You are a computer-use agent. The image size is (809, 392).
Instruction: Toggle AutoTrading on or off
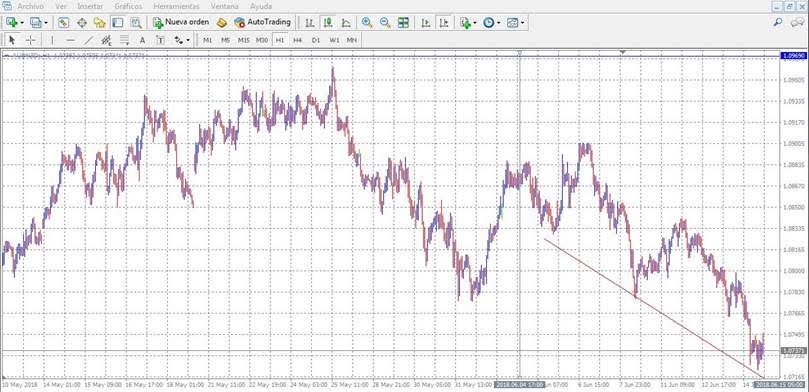[x=263, y=22]
